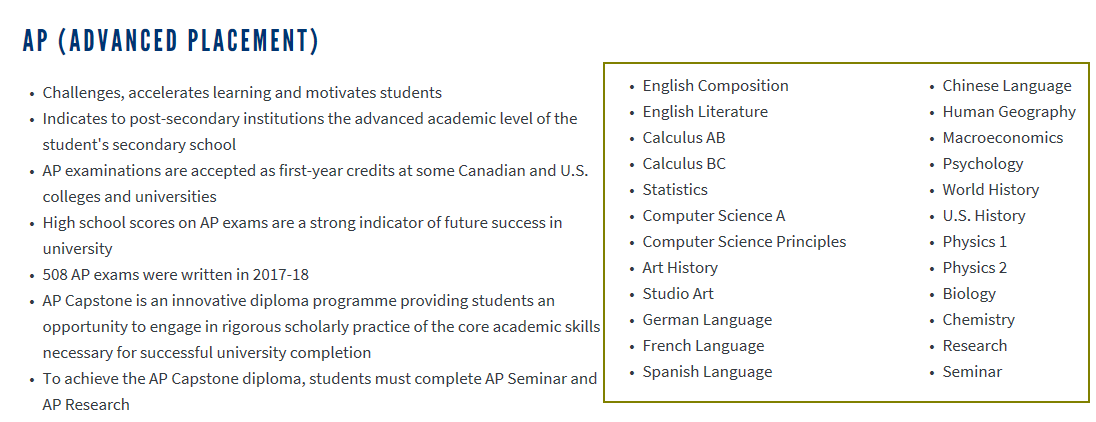
Task: Click the German Language course entry
Action: 707,320
